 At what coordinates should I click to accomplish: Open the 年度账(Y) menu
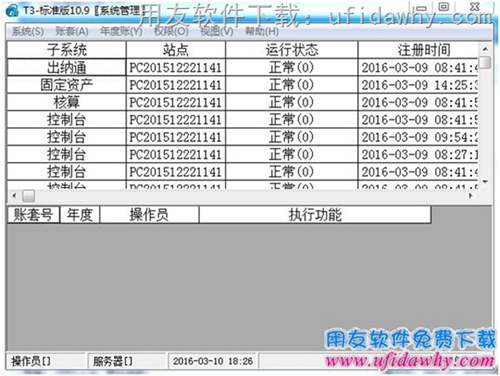click(x=121, y=32)
